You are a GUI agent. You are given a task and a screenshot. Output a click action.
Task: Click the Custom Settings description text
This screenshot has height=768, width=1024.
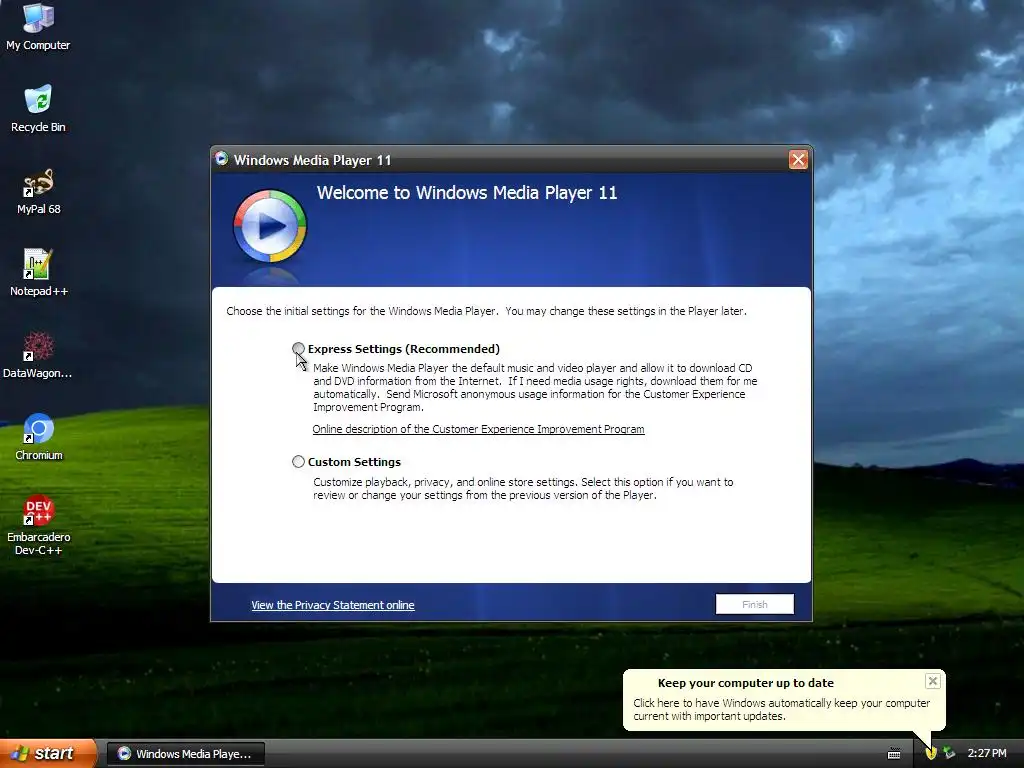523,488
